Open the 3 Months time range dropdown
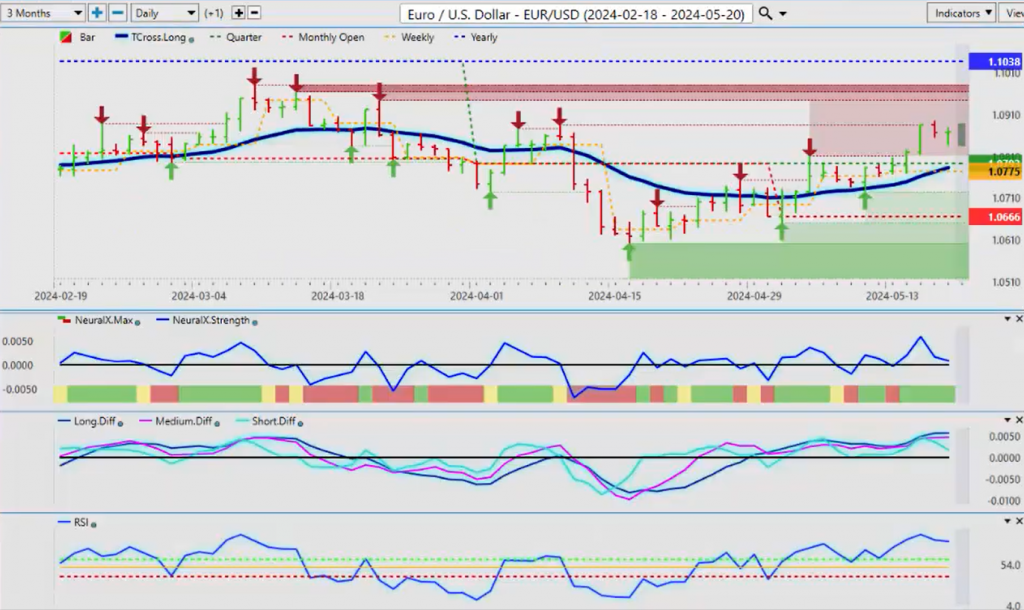This screenshot has width=1024, height=610. (x=43, y=13)
